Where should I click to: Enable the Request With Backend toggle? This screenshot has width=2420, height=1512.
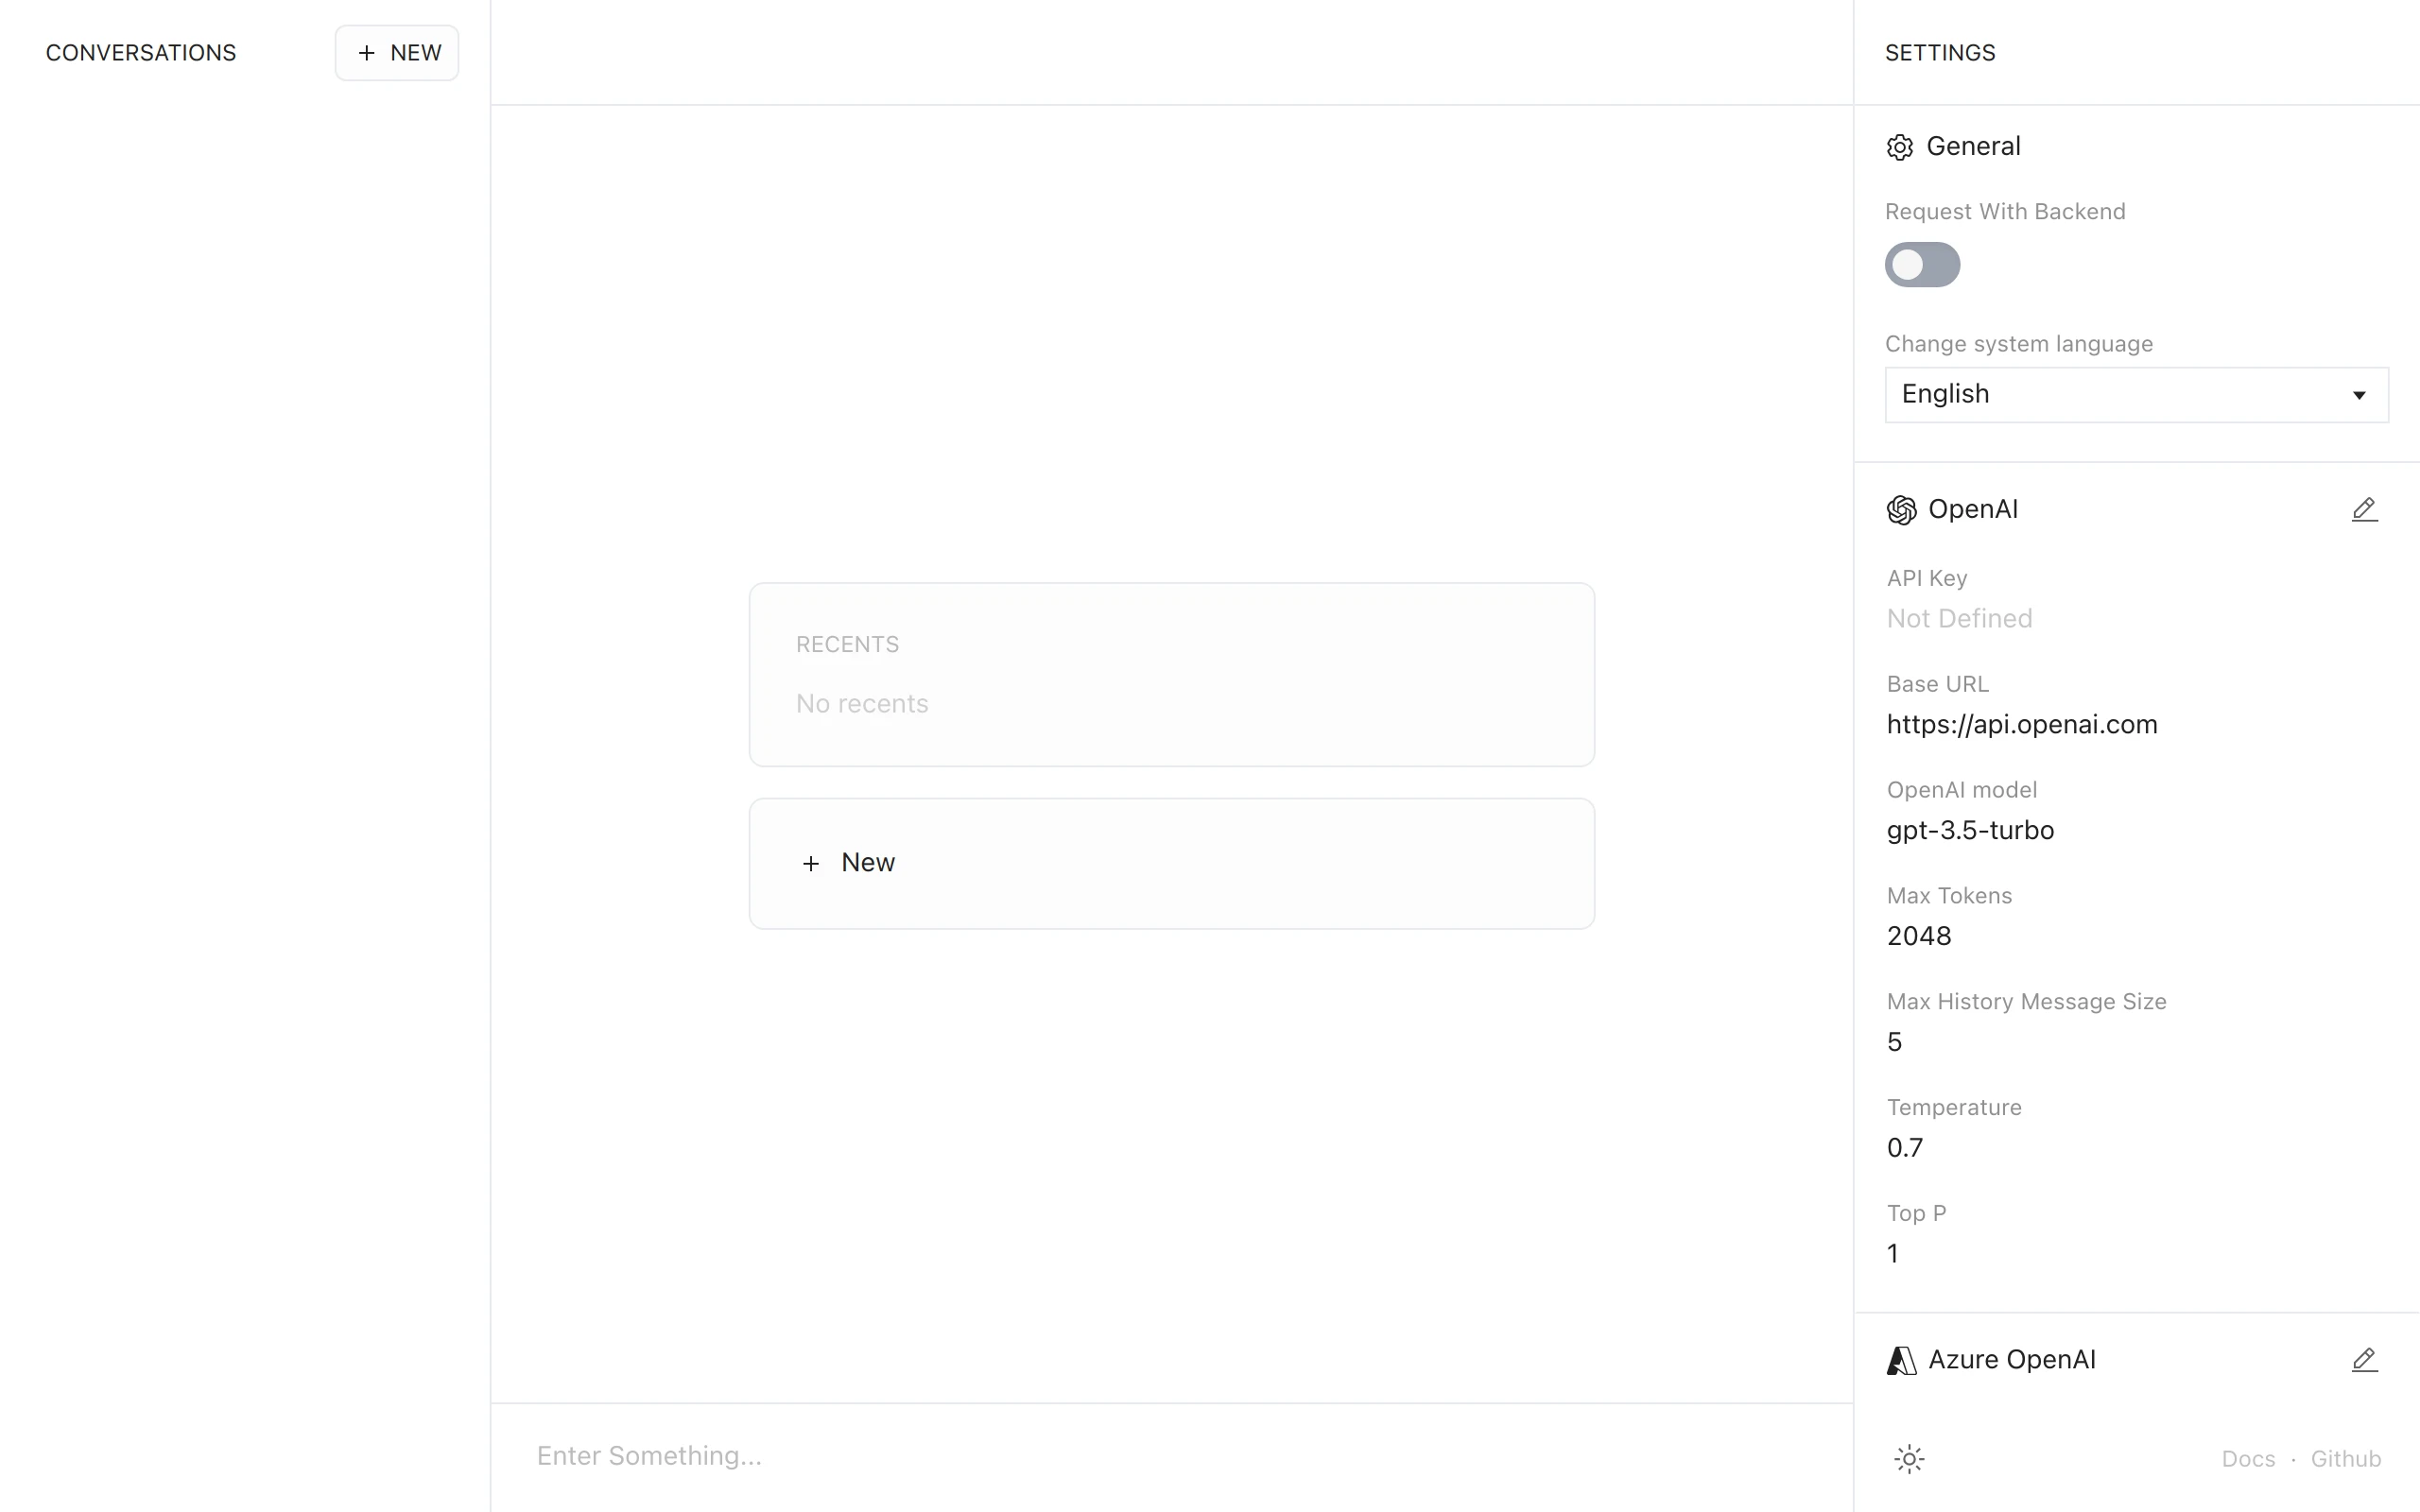(x=1922, y=265)
